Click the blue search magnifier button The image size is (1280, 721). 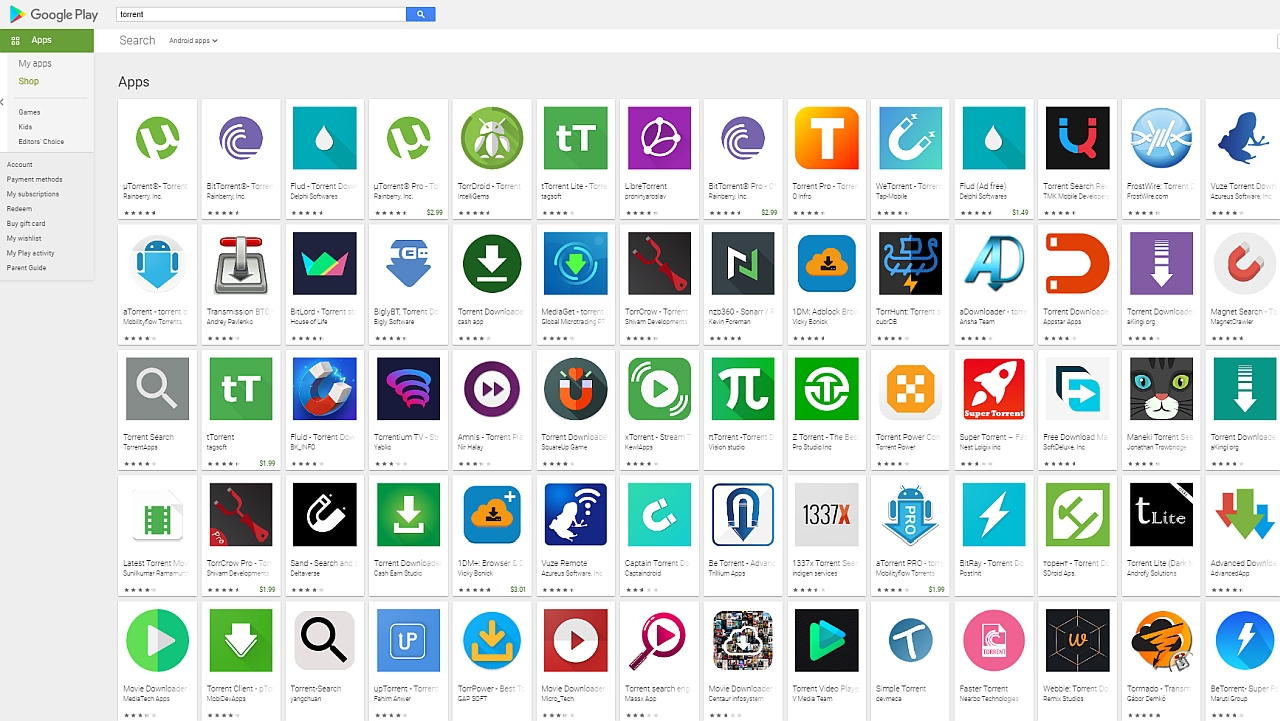tap(421, 14)
